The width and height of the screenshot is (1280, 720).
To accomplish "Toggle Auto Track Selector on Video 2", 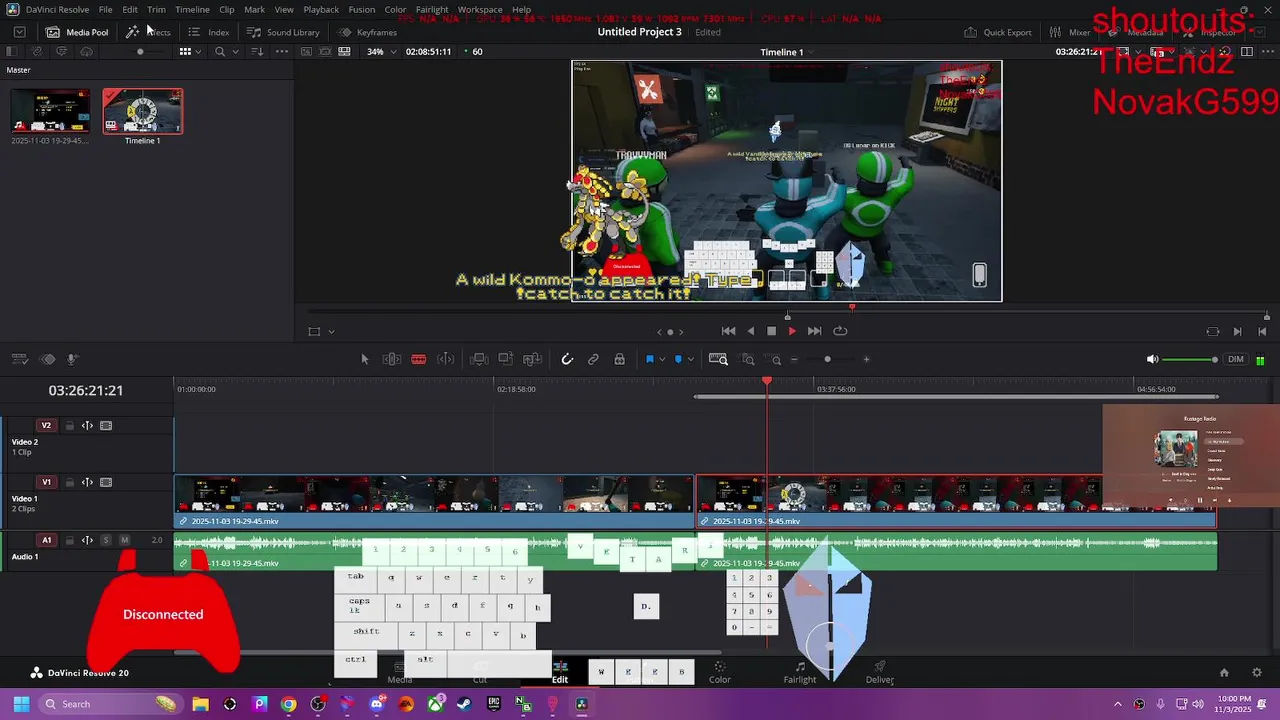I will [87, 425].
